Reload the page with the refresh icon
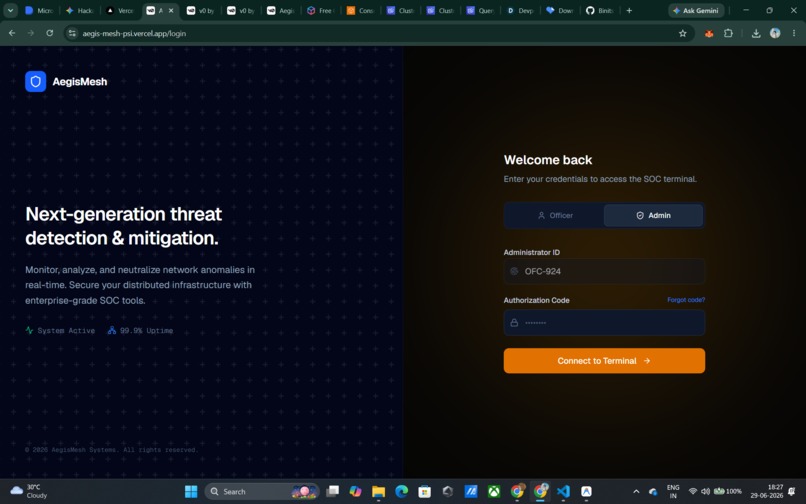Image resolution: width=806 pixels, height=504 pixels. coord(49,33)
